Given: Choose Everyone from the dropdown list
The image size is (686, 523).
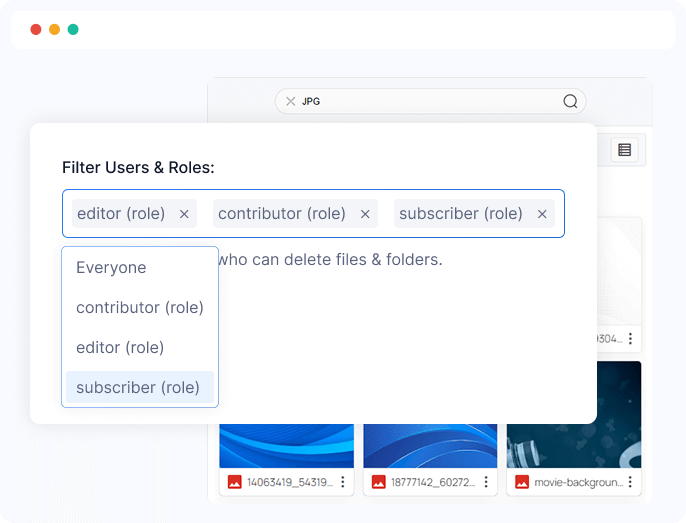Looking at the screenshot, I should [x=140, y=267].
